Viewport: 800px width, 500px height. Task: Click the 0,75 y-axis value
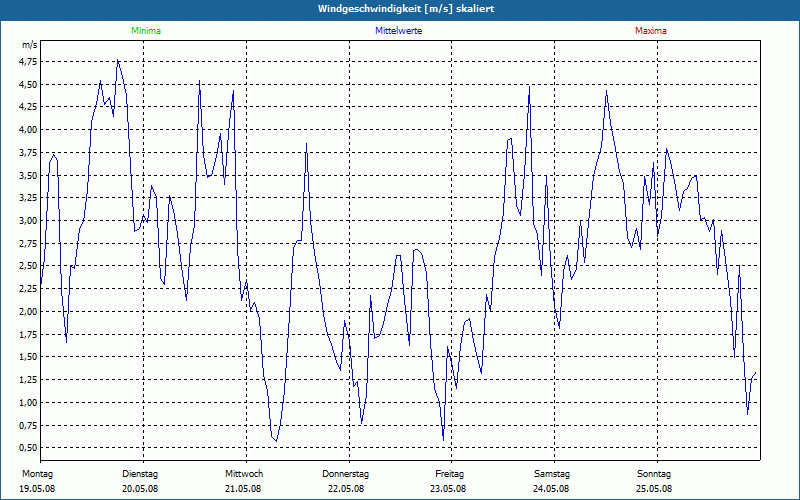[x=29, y=425]
